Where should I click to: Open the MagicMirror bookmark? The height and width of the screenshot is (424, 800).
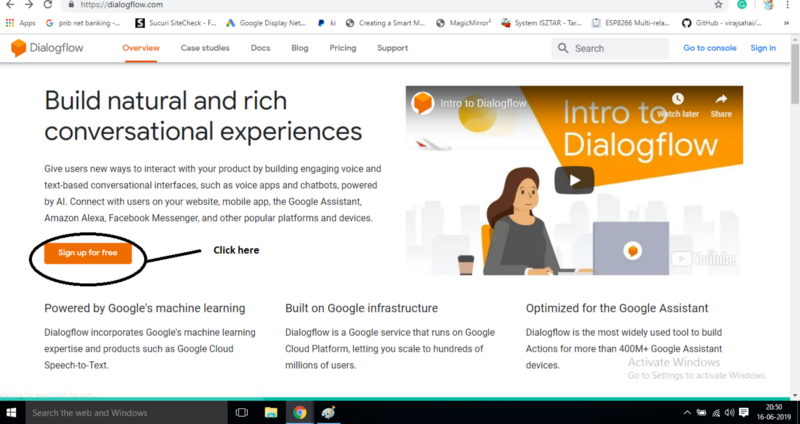464,23
